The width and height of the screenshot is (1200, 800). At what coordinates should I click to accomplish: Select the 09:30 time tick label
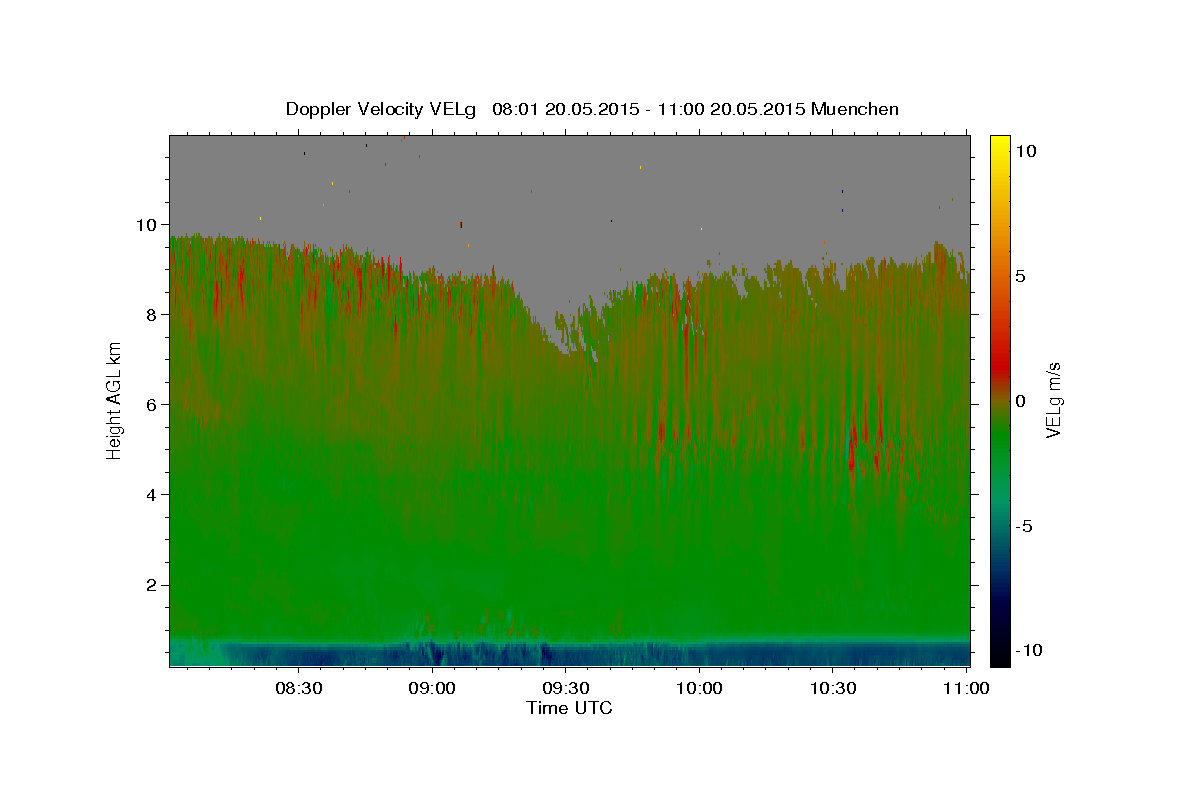coord(565,688)
